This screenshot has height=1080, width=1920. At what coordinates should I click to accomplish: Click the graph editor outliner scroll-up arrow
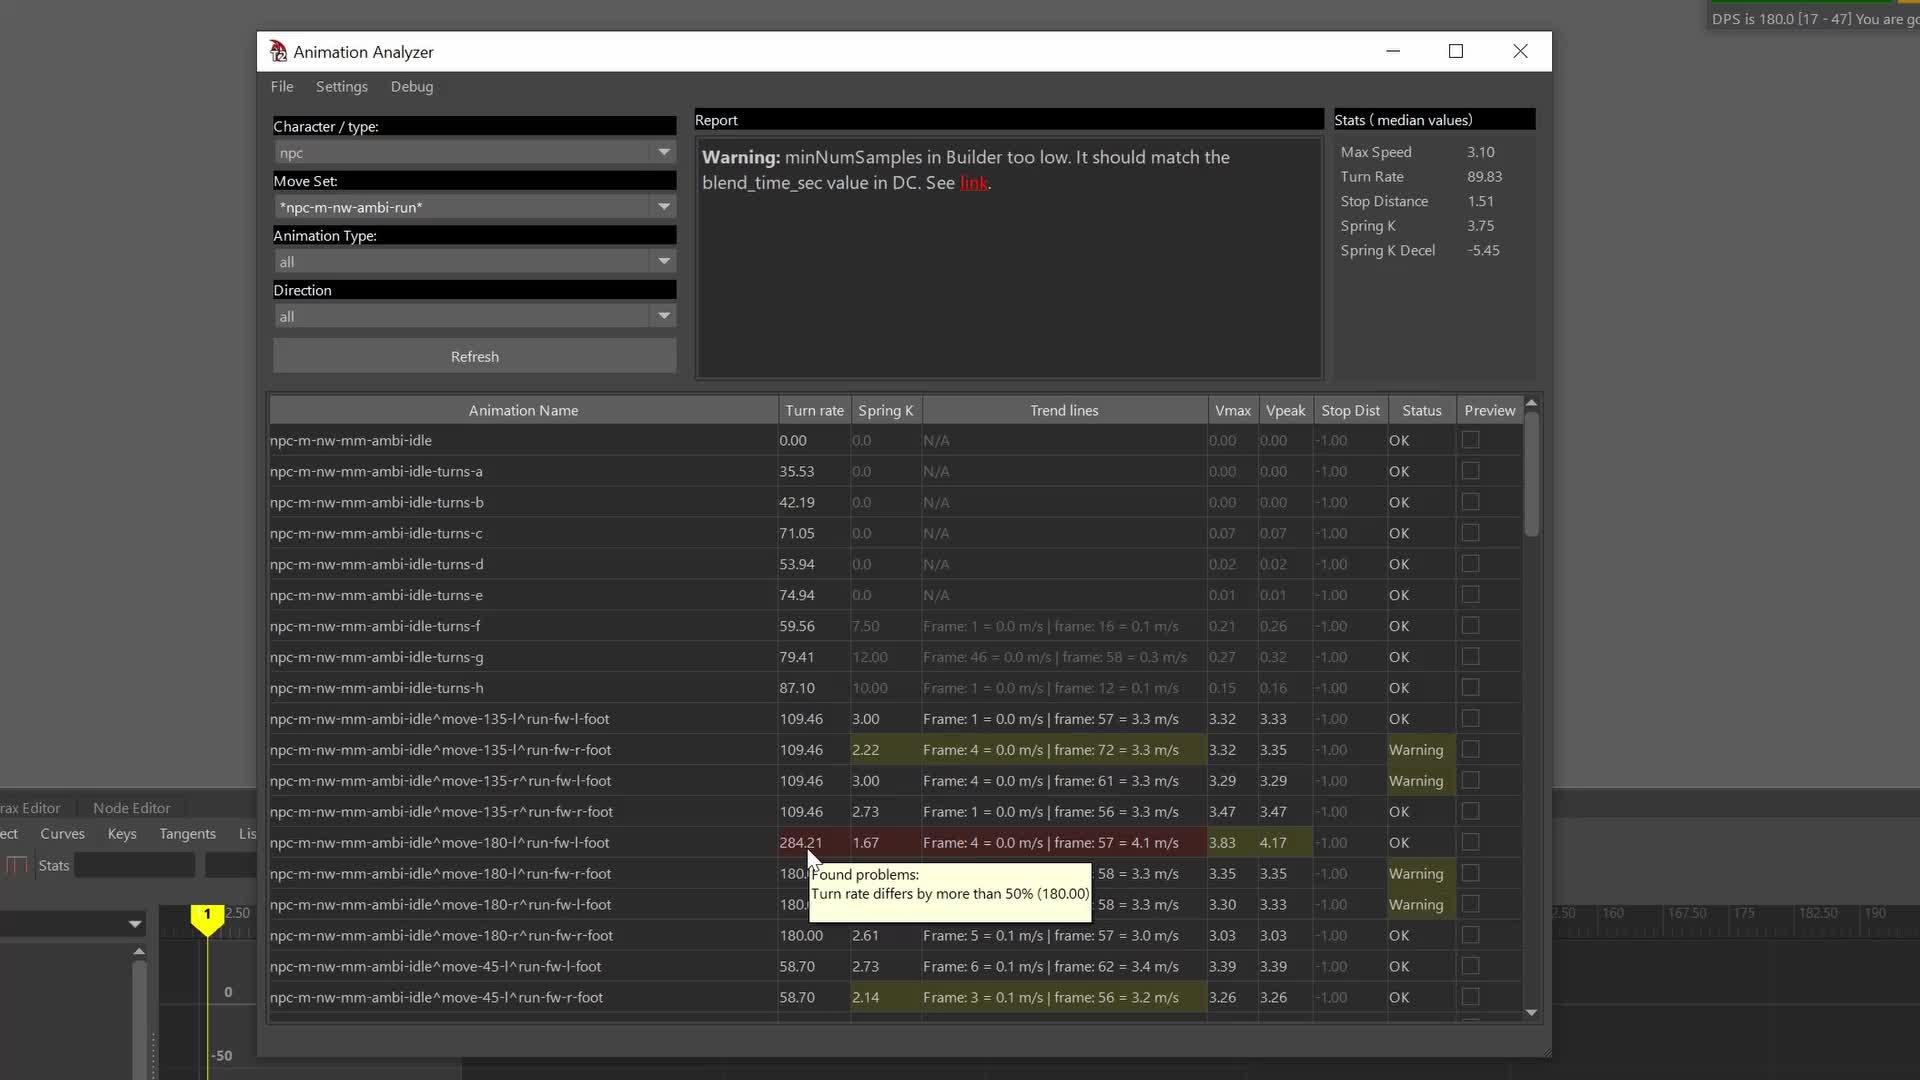139,951
